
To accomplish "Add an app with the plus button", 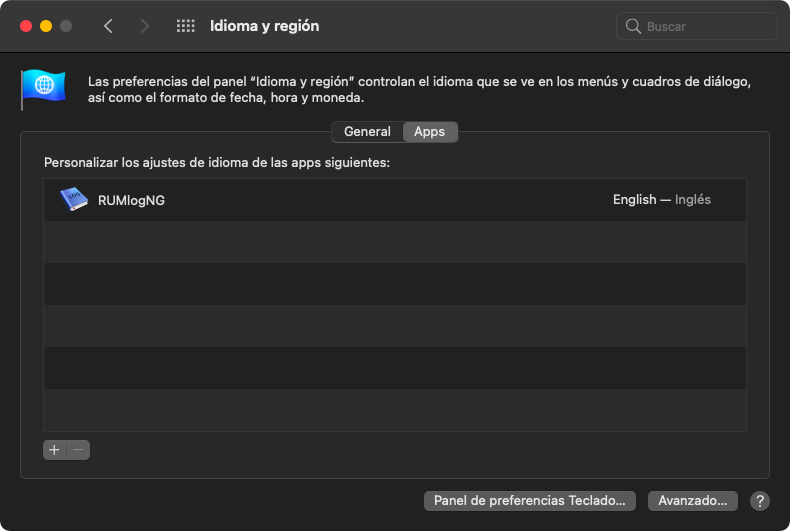I will pos(55,450).
